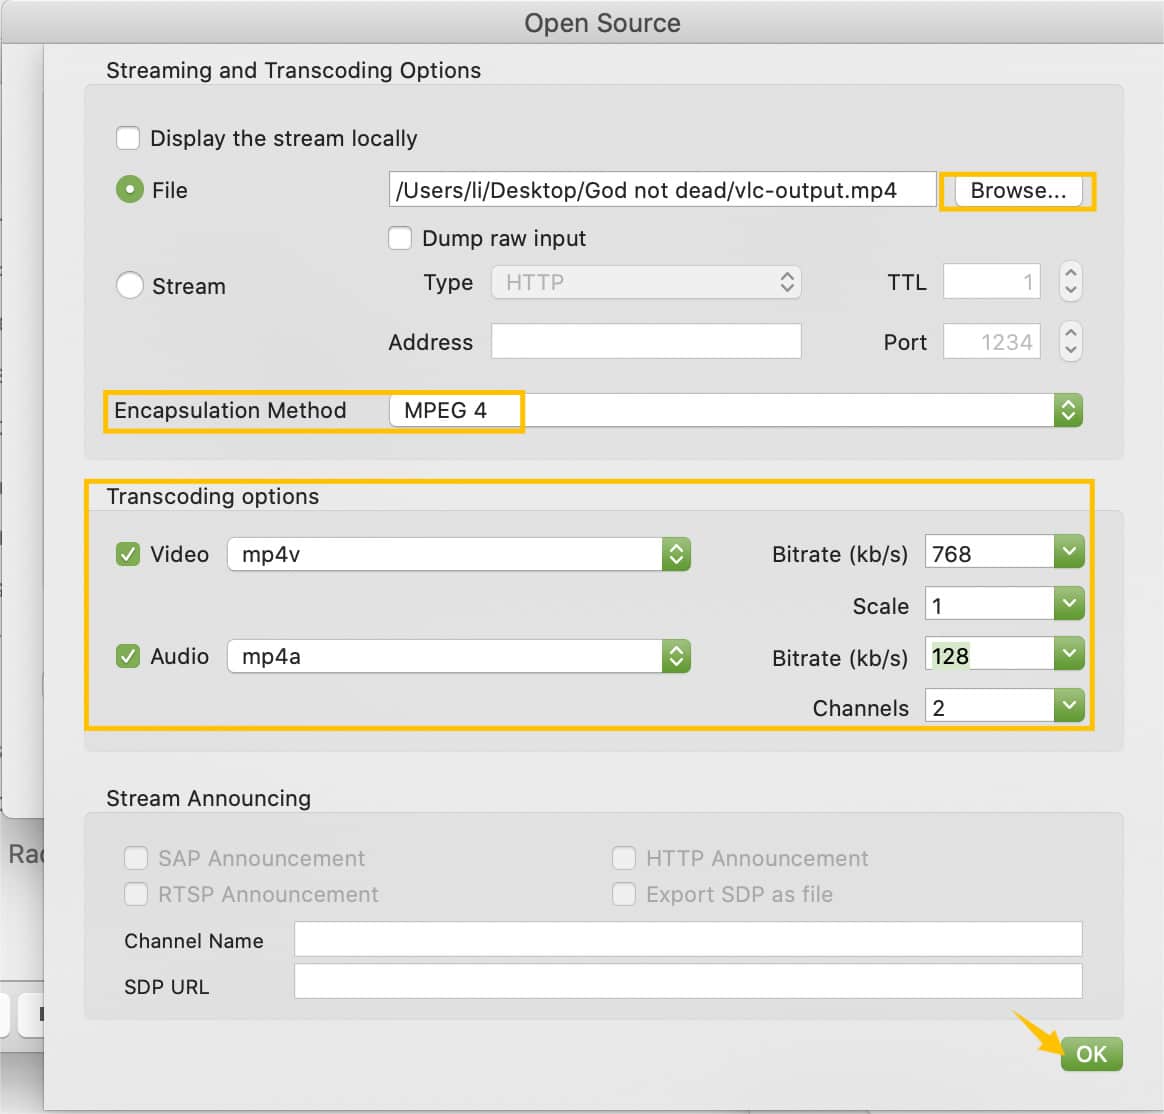
Task: Open the audio codec mp4a dropdown
Action: point(676,656)
